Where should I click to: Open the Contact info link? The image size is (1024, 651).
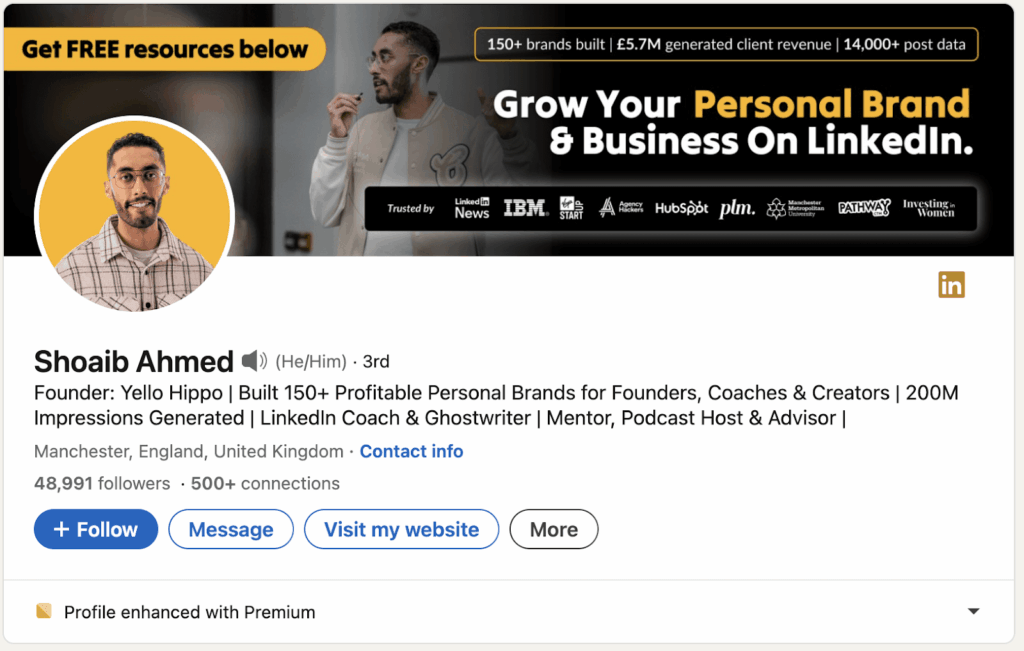click(411, 451)
